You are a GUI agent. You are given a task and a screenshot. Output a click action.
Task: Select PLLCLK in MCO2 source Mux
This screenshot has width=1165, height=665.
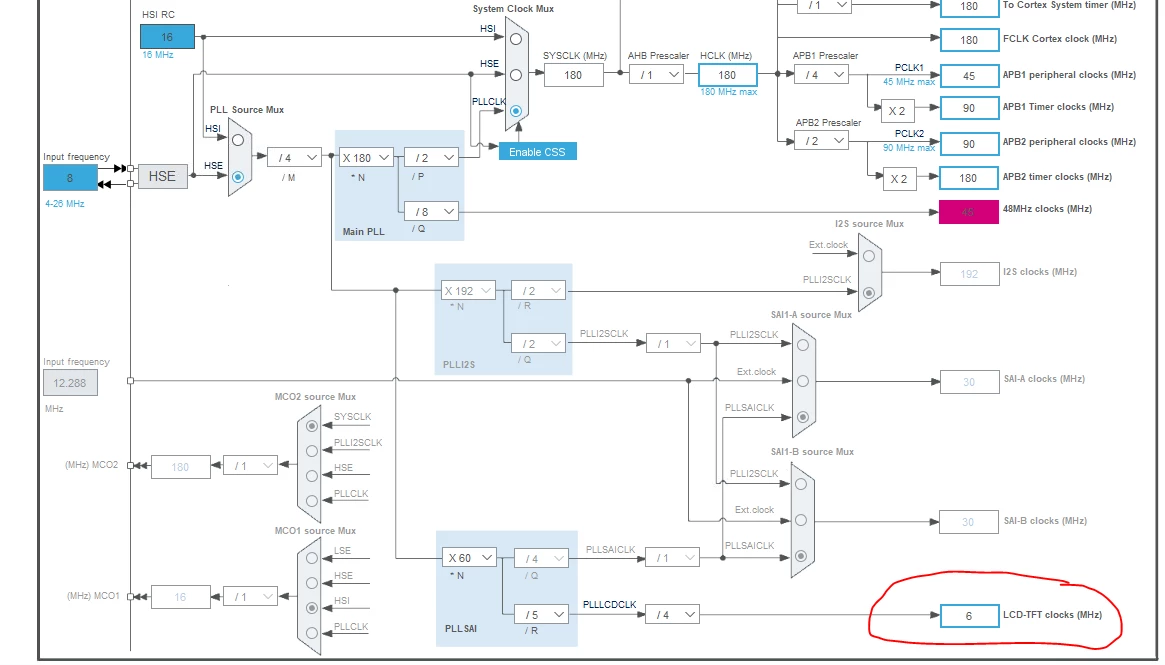pyautogui.click(x=312, y=501)
